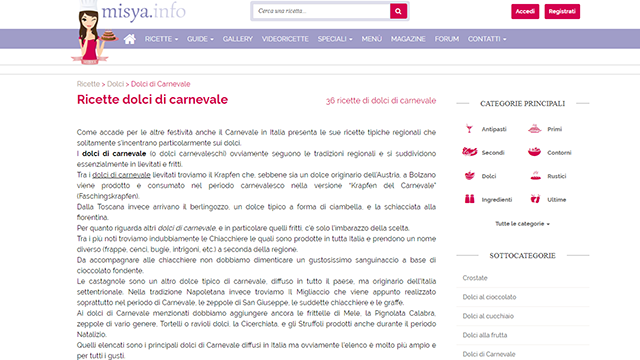Click Ricette breadcrumb link
The height and width of the screenshot is (360, 640).
(88, 84)
